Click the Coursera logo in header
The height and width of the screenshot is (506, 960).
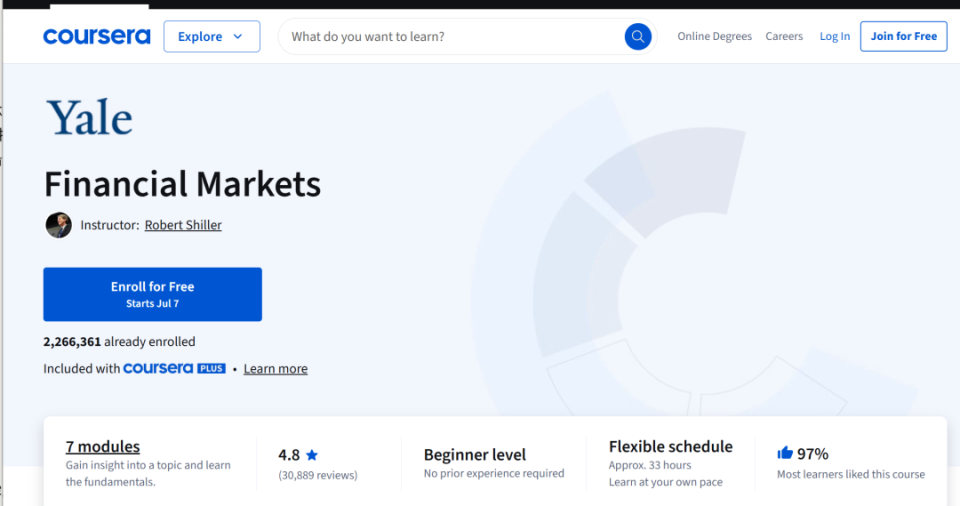97,37
